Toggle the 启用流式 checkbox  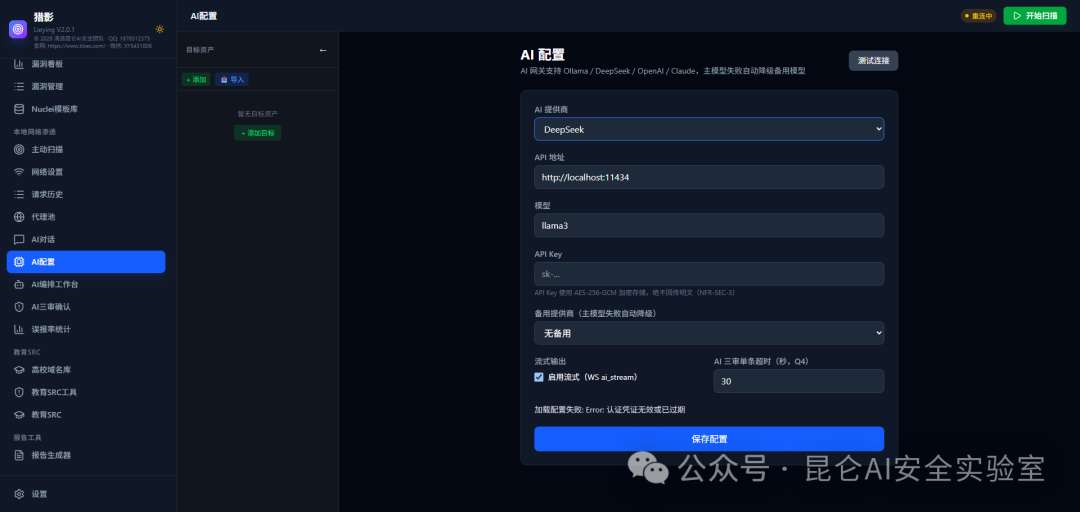coord(539,377)
